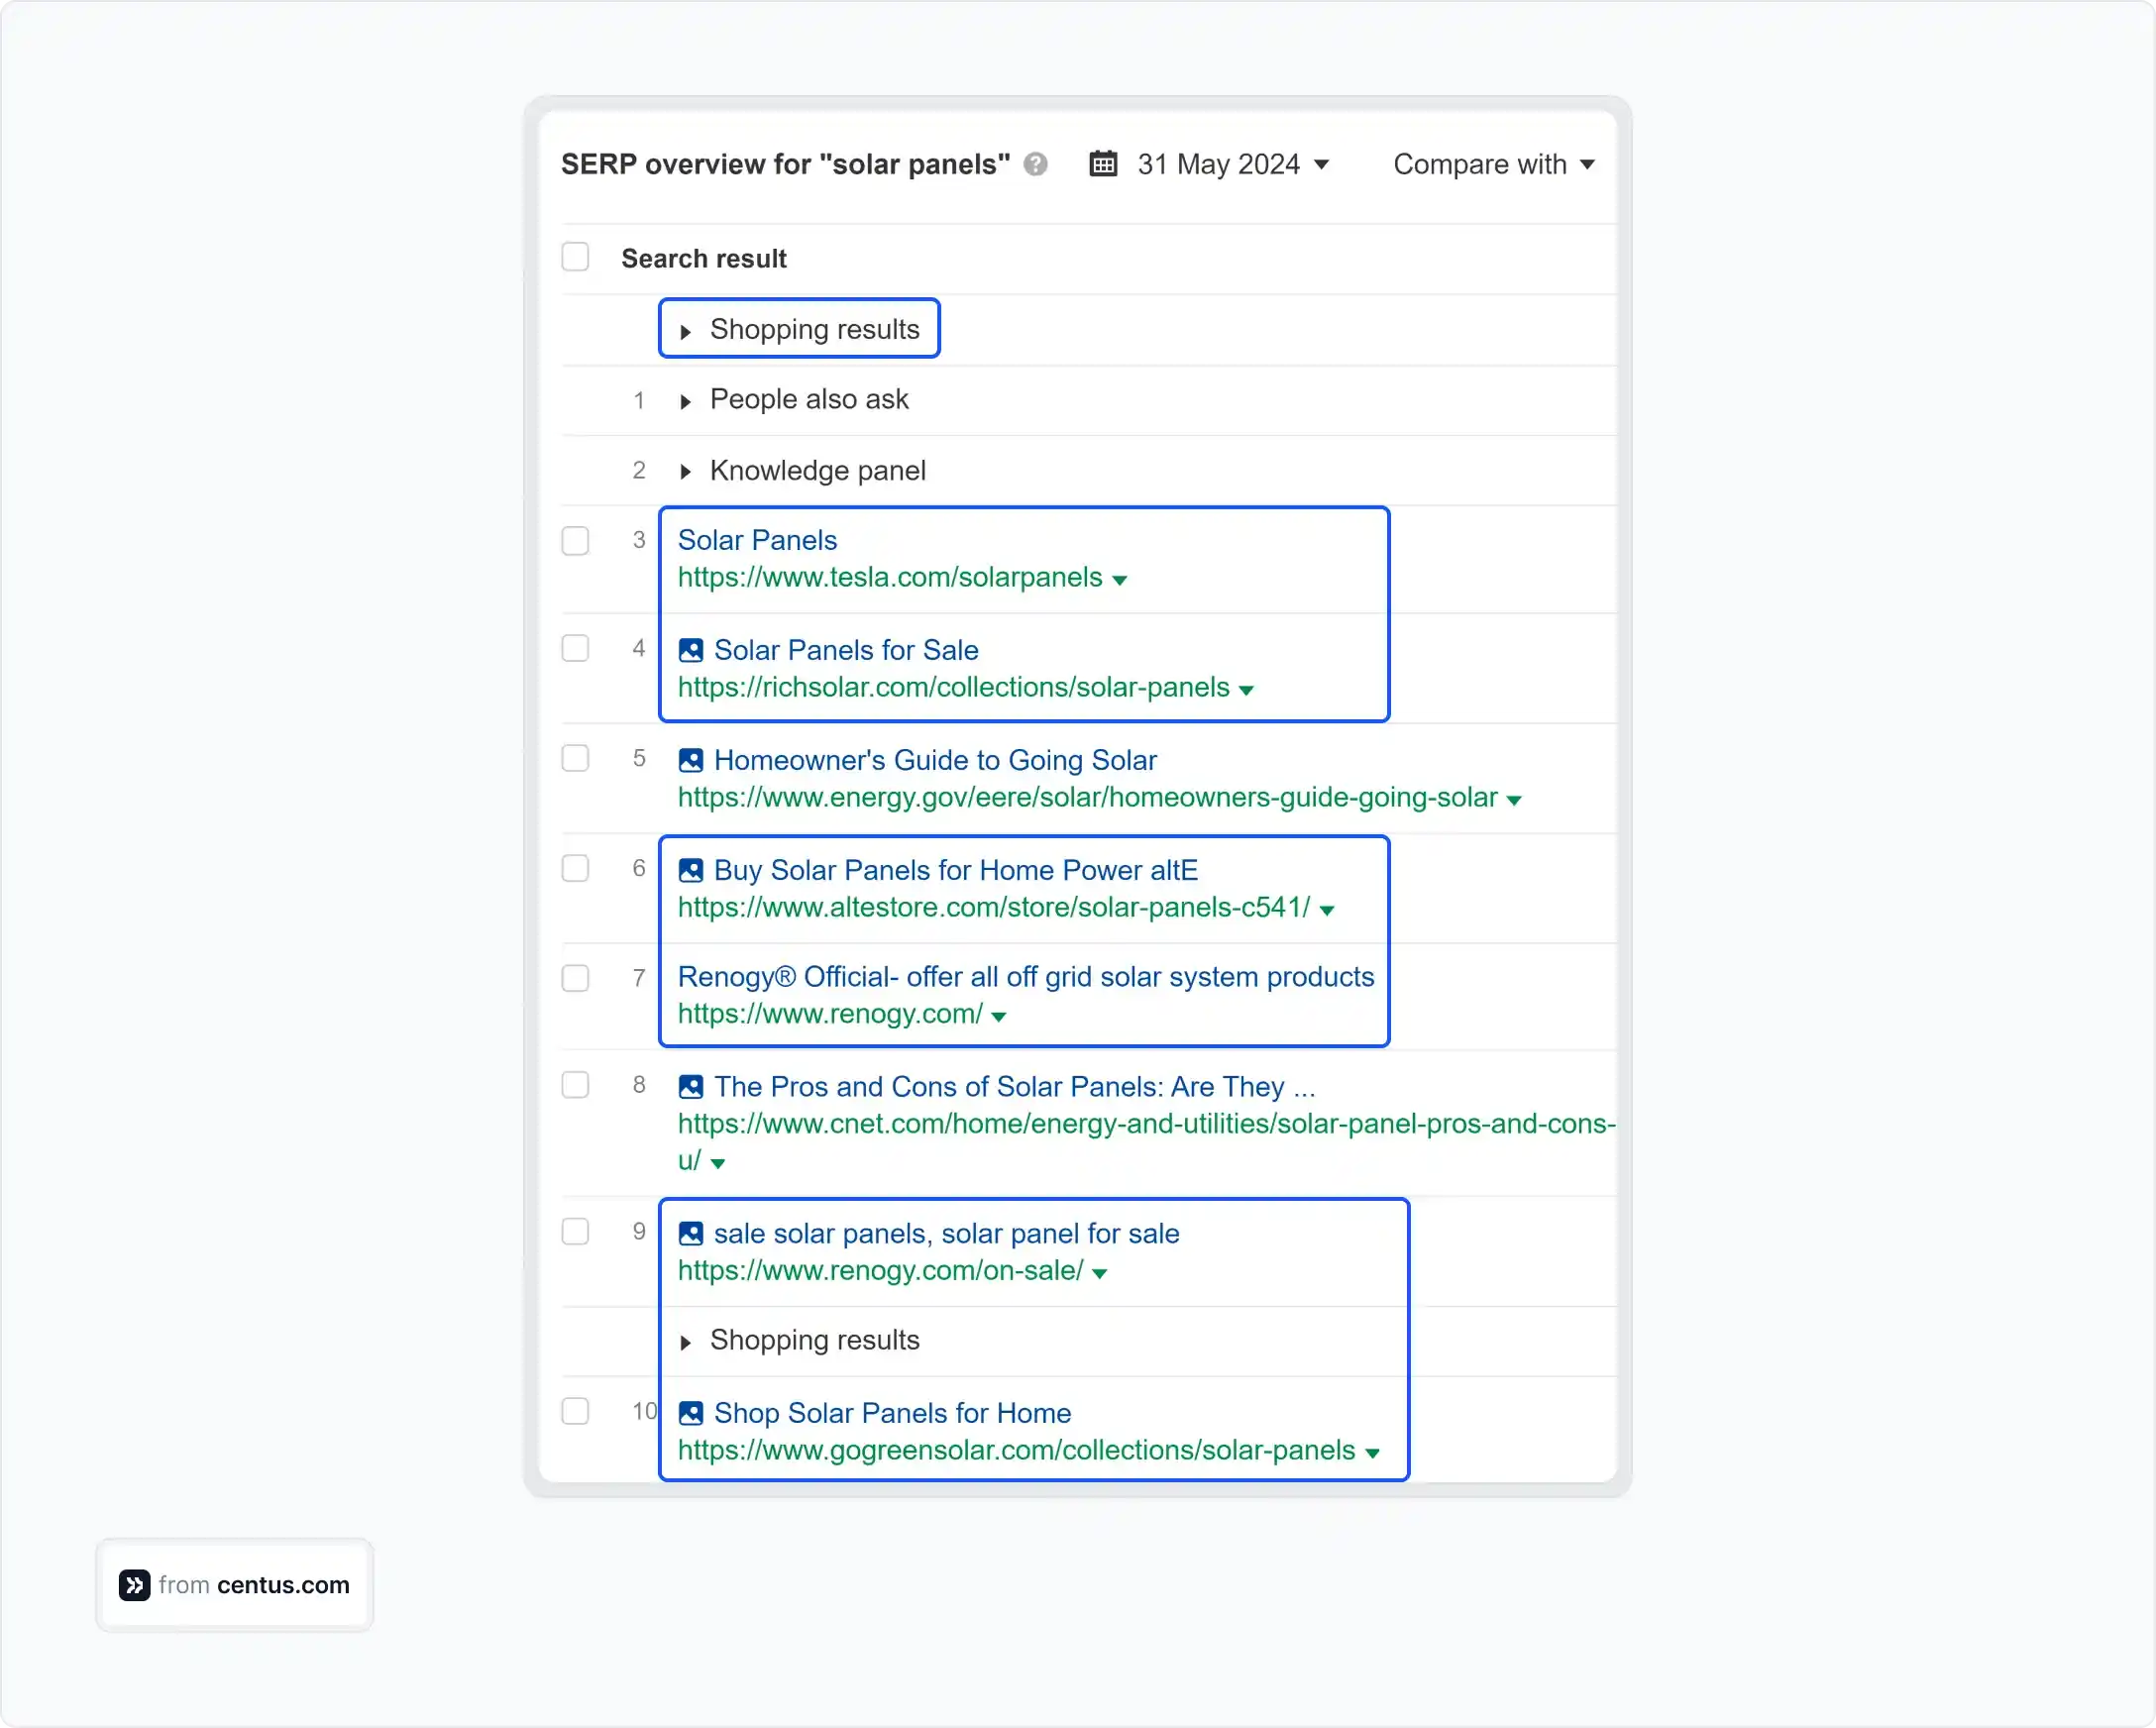Click the image icon on the CNET pros-and-cons result
The height and width of the screenshot is (1728, 2156).
(690, 1086)
